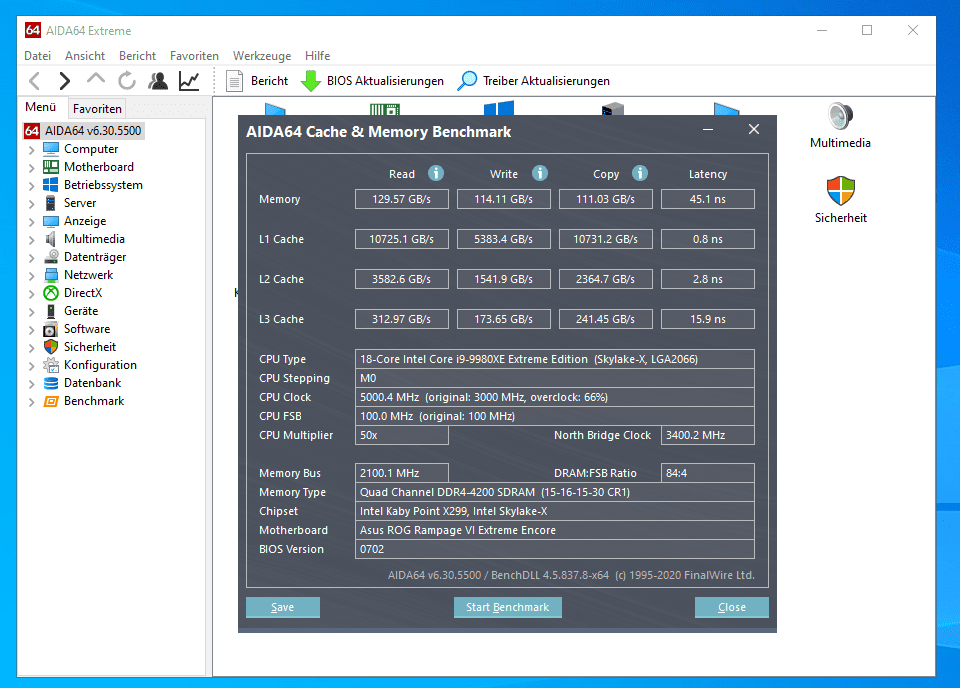960x688 pixels.
Task: Select the AIDA64 v6.30.5500 root tree item
Action: (83, 130)
